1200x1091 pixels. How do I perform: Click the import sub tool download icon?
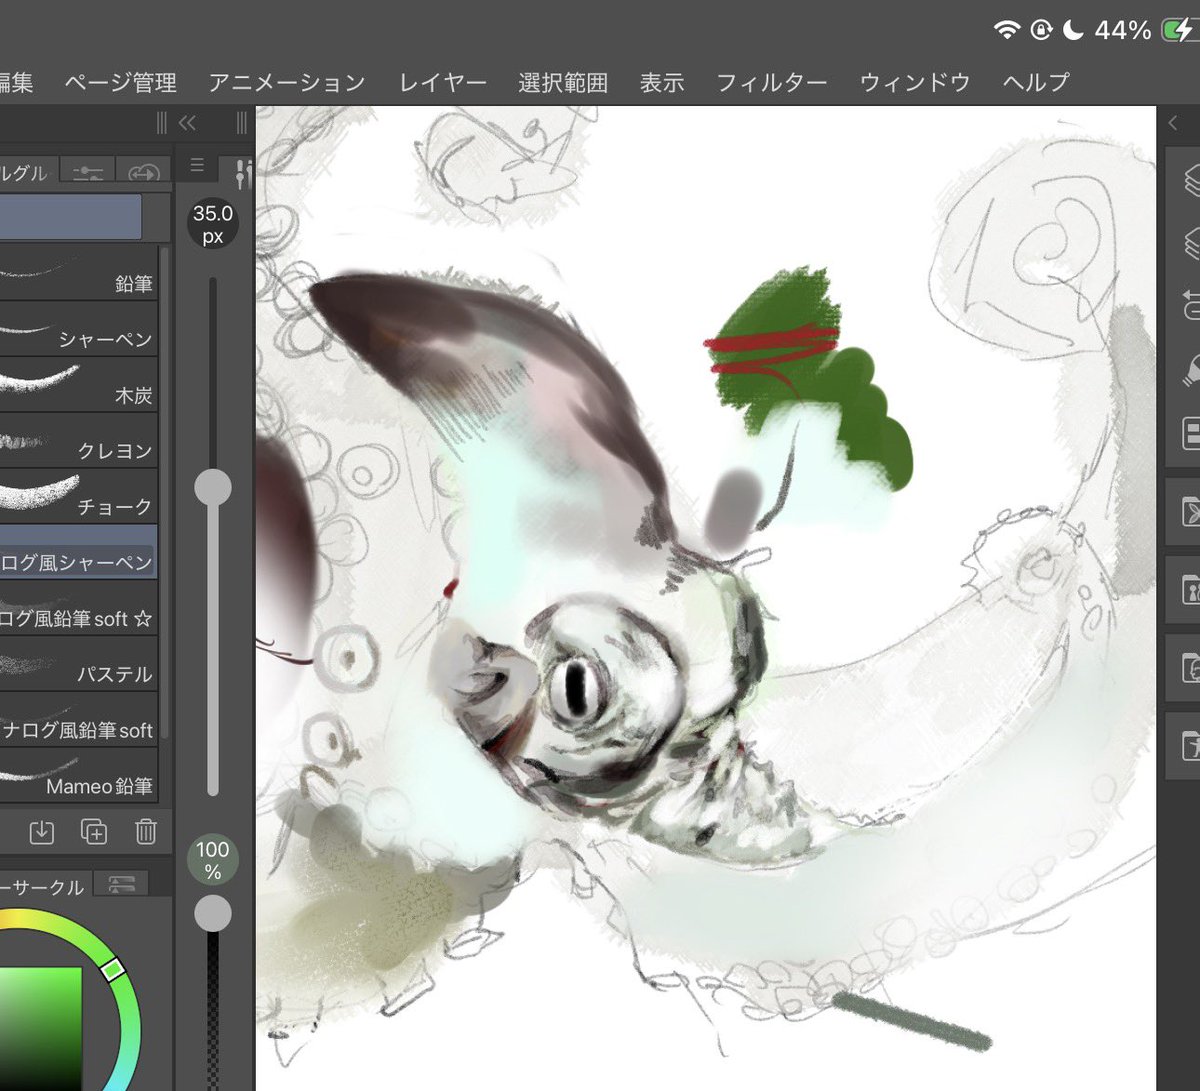[x=42, y=832]
